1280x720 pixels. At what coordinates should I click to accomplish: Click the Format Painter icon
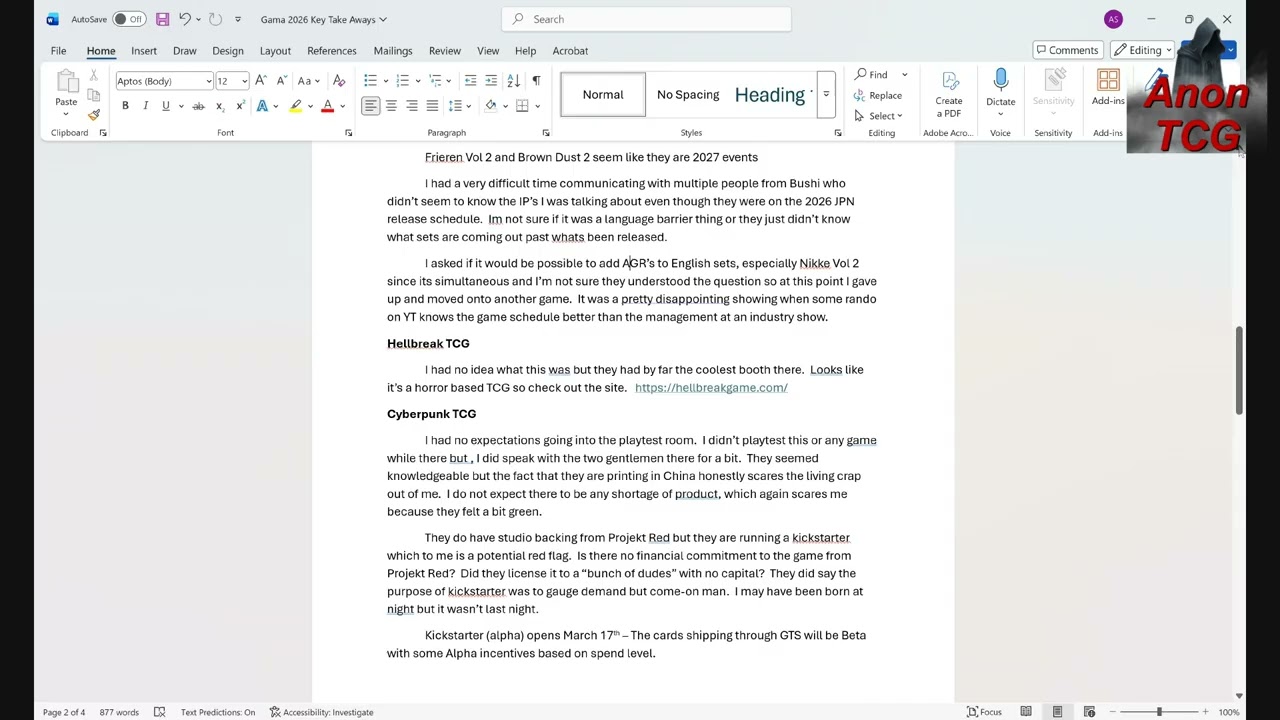pos(94,115)
